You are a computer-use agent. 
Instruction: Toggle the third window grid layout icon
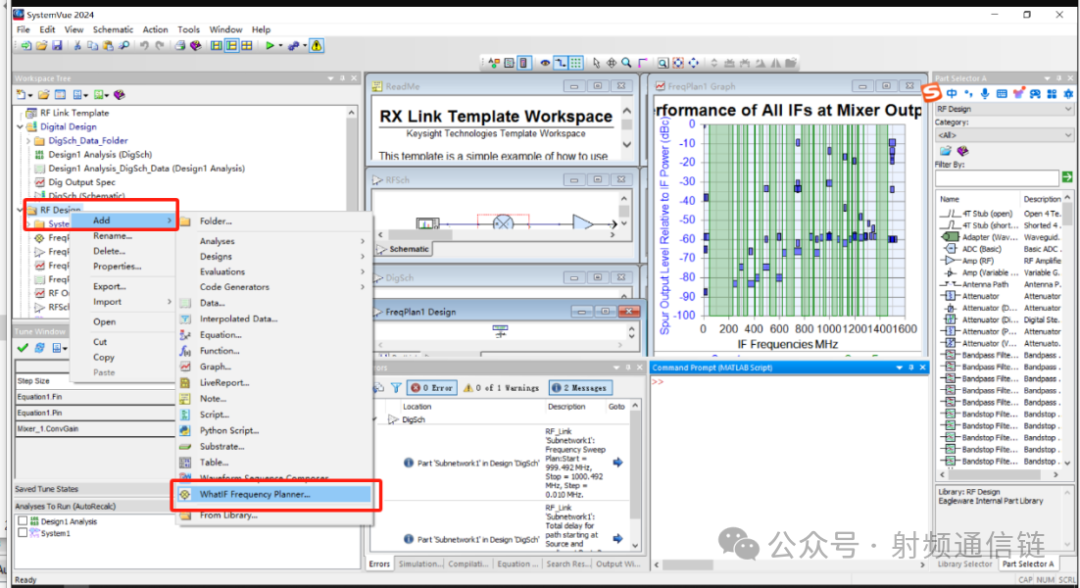tap(247, 45)
